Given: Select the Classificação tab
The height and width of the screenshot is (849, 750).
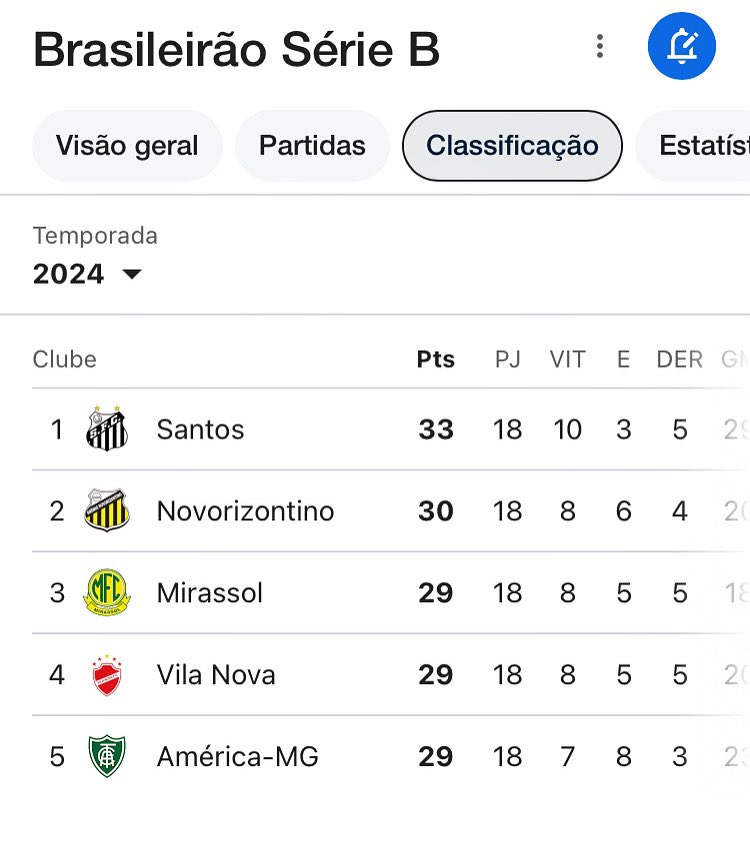Looking at the screenshot, I should pos(512,146).
